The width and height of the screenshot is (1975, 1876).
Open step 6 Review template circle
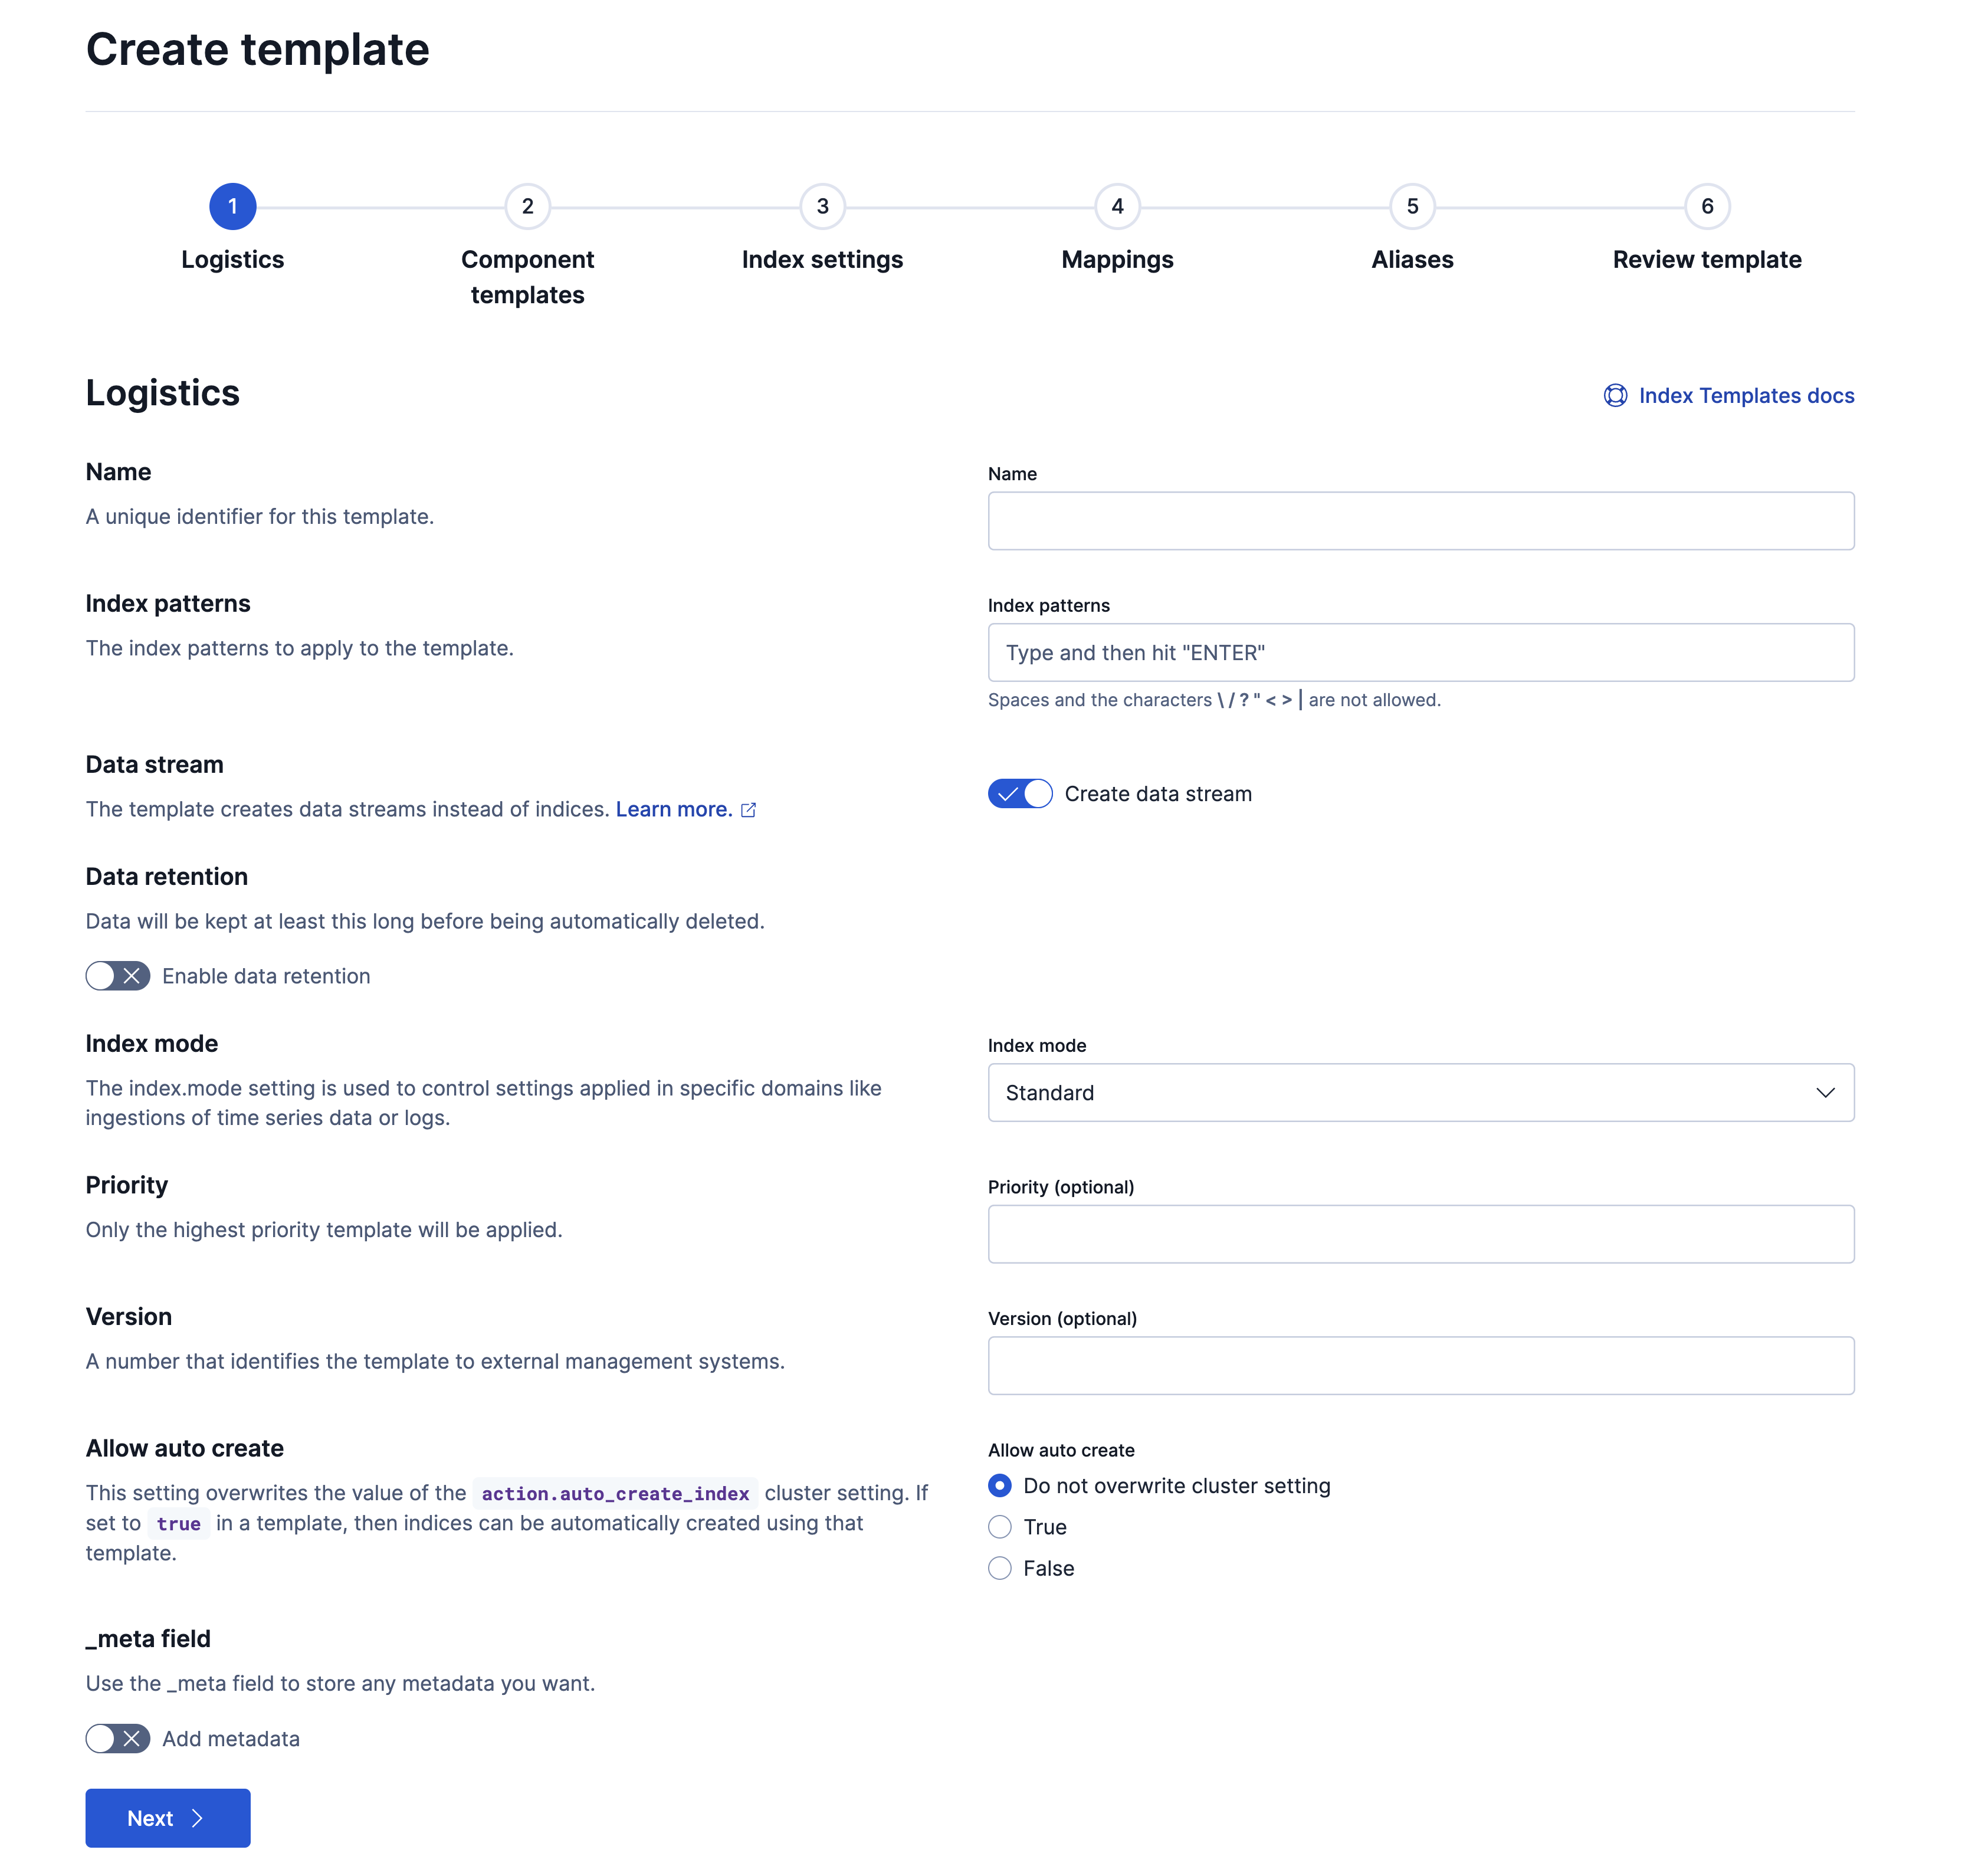click(1705, 207)
